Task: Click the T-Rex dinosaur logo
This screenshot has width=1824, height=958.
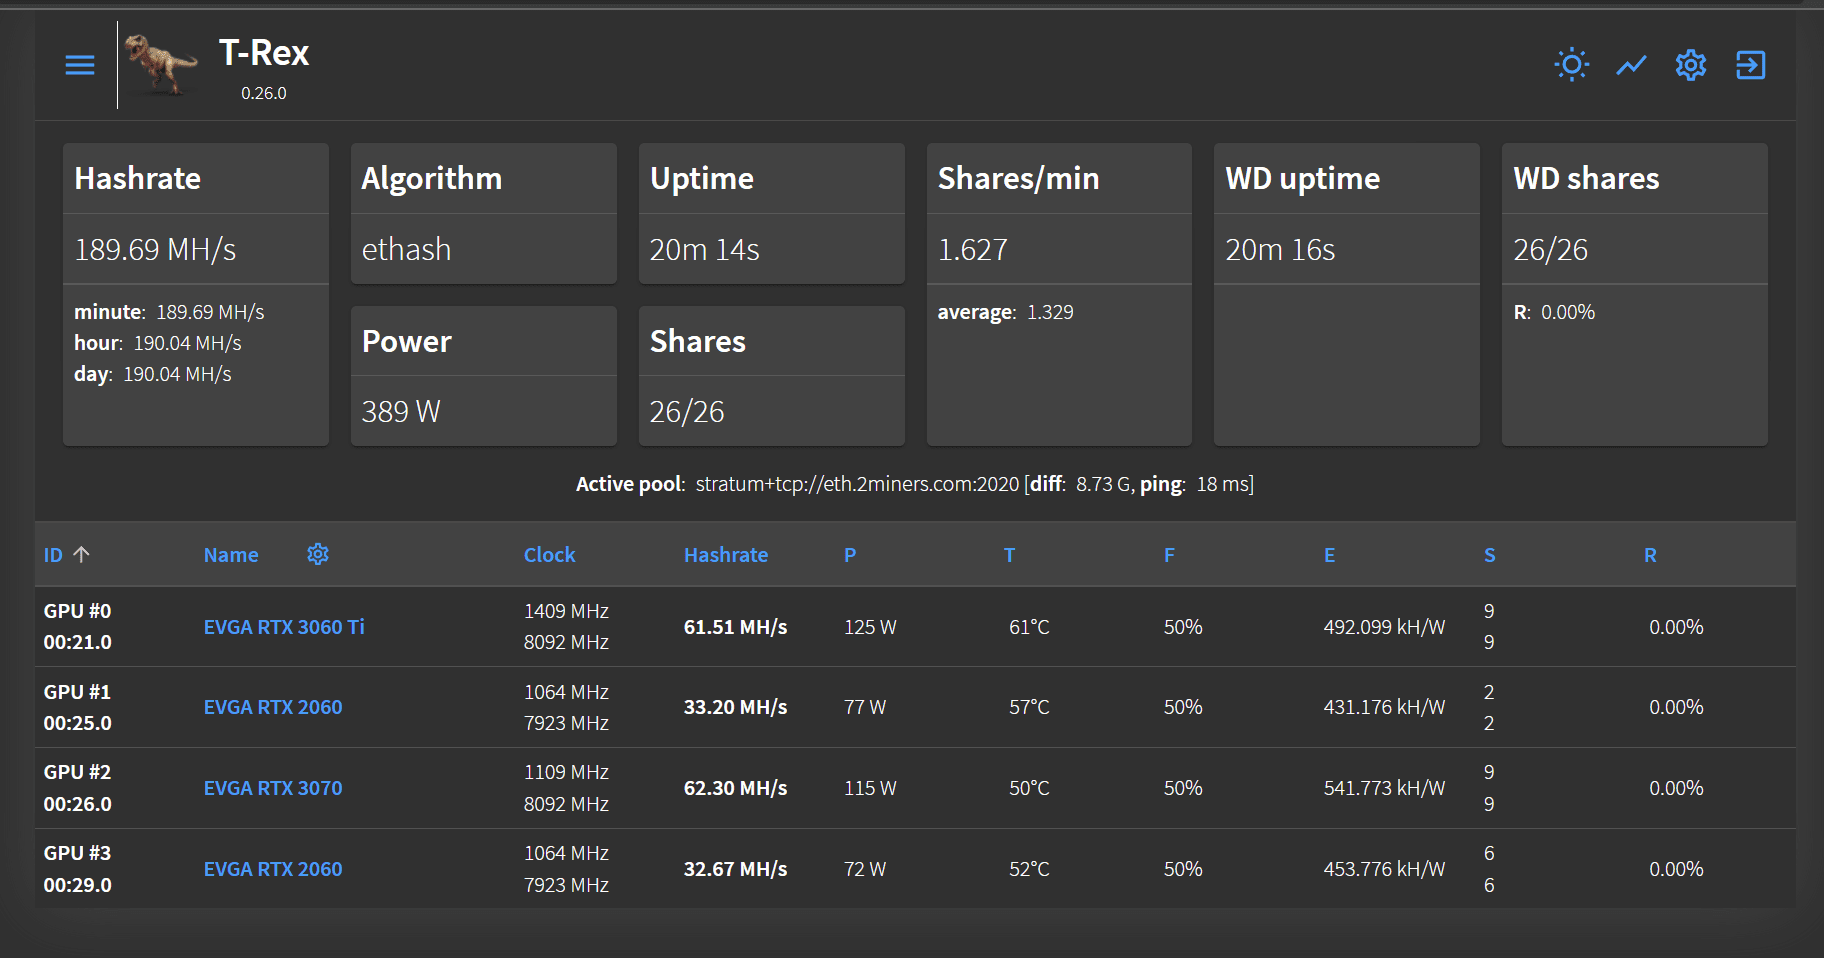Action: coord(162,64)
